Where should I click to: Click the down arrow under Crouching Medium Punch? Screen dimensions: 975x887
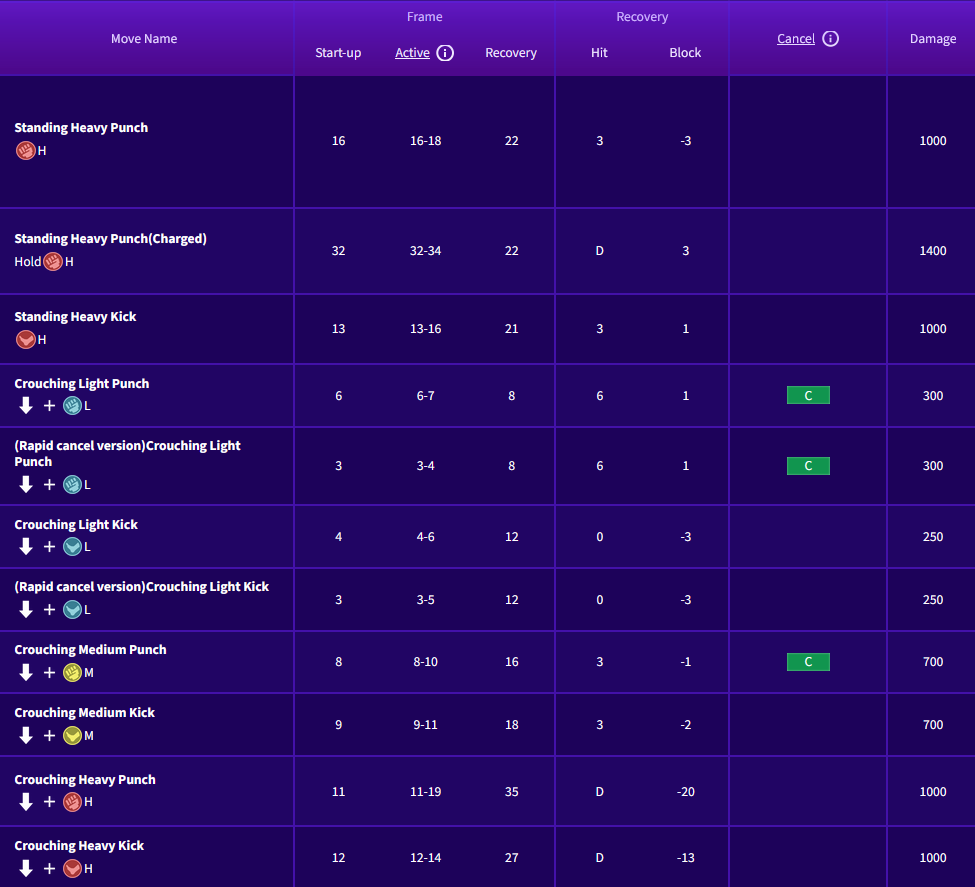point(25,672)
